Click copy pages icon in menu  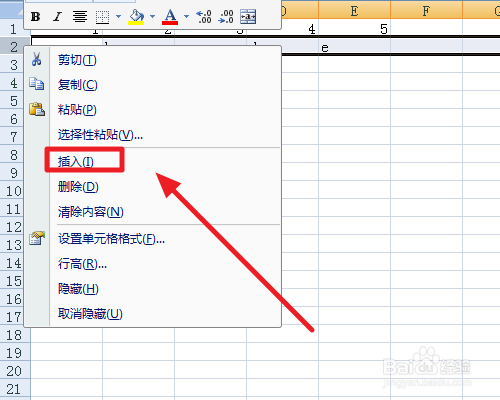click(37, 84)
